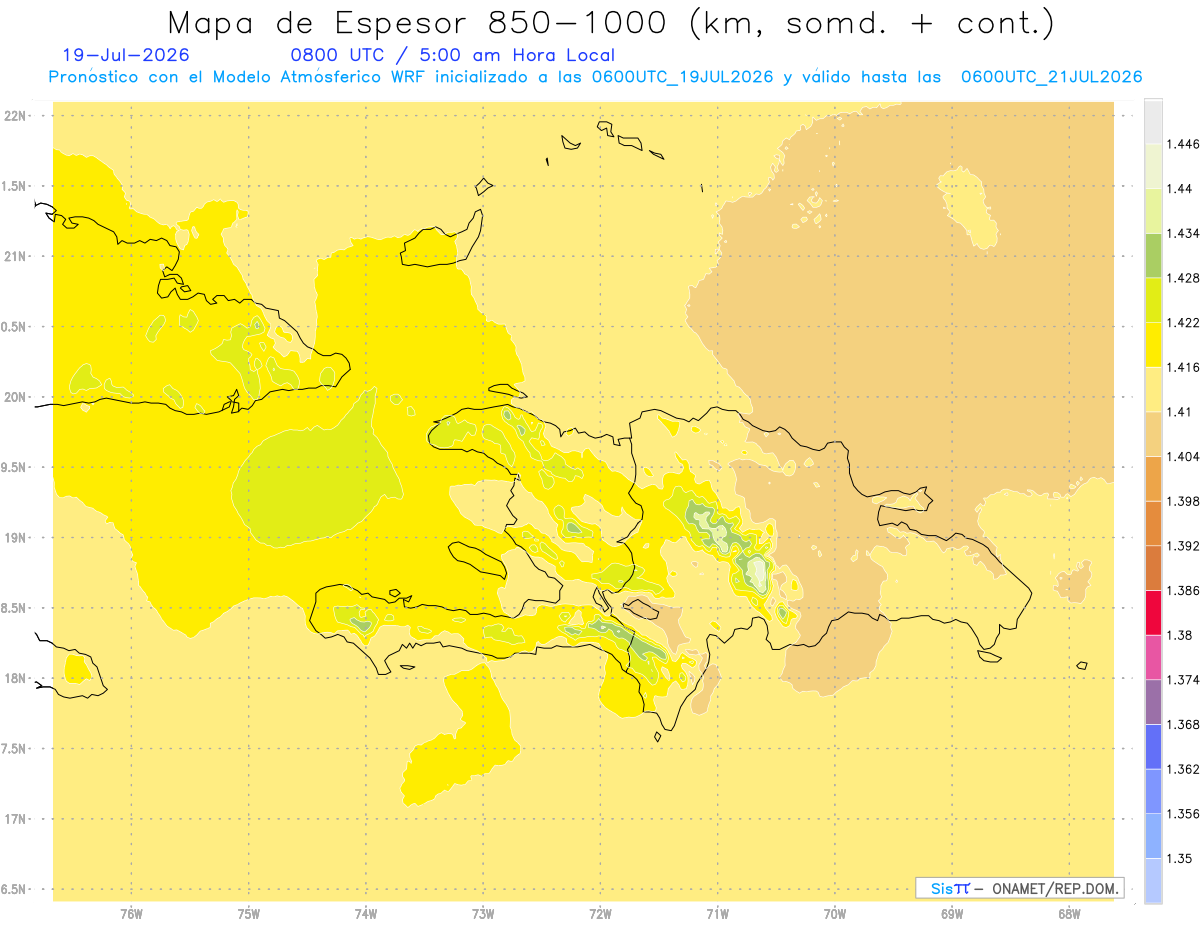Click the green legend swatch between 1.428 and 1.434

[1153, 255]
